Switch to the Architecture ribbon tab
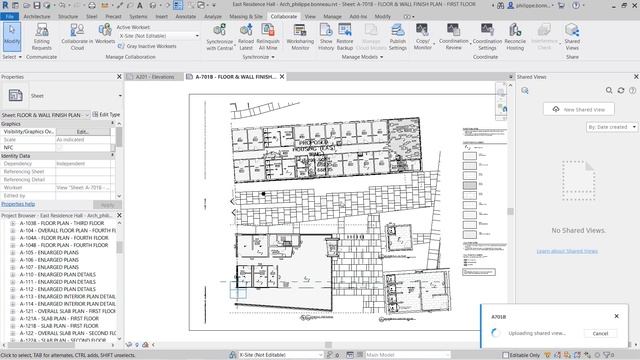Viewport: 640px width, 360px height. click(x=37, y=17)
